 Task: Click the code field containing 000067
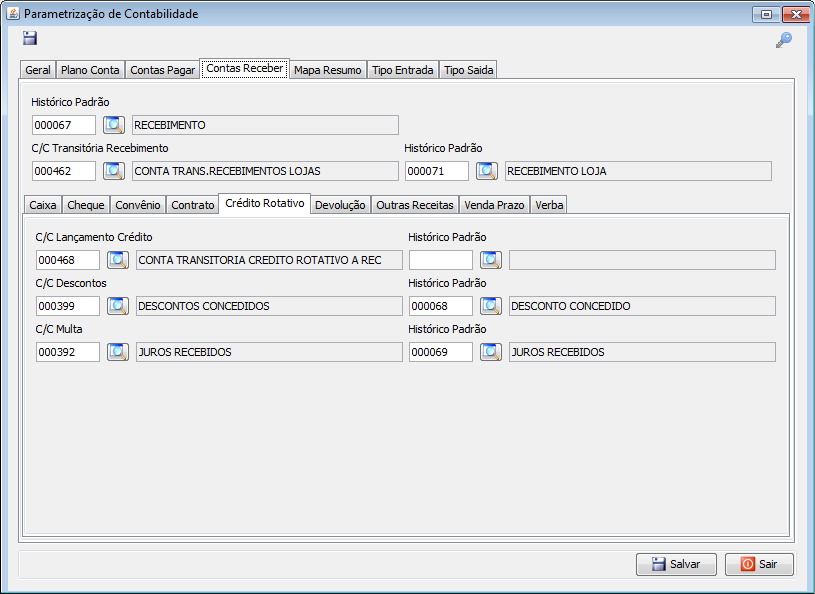[x=64, y=125]
